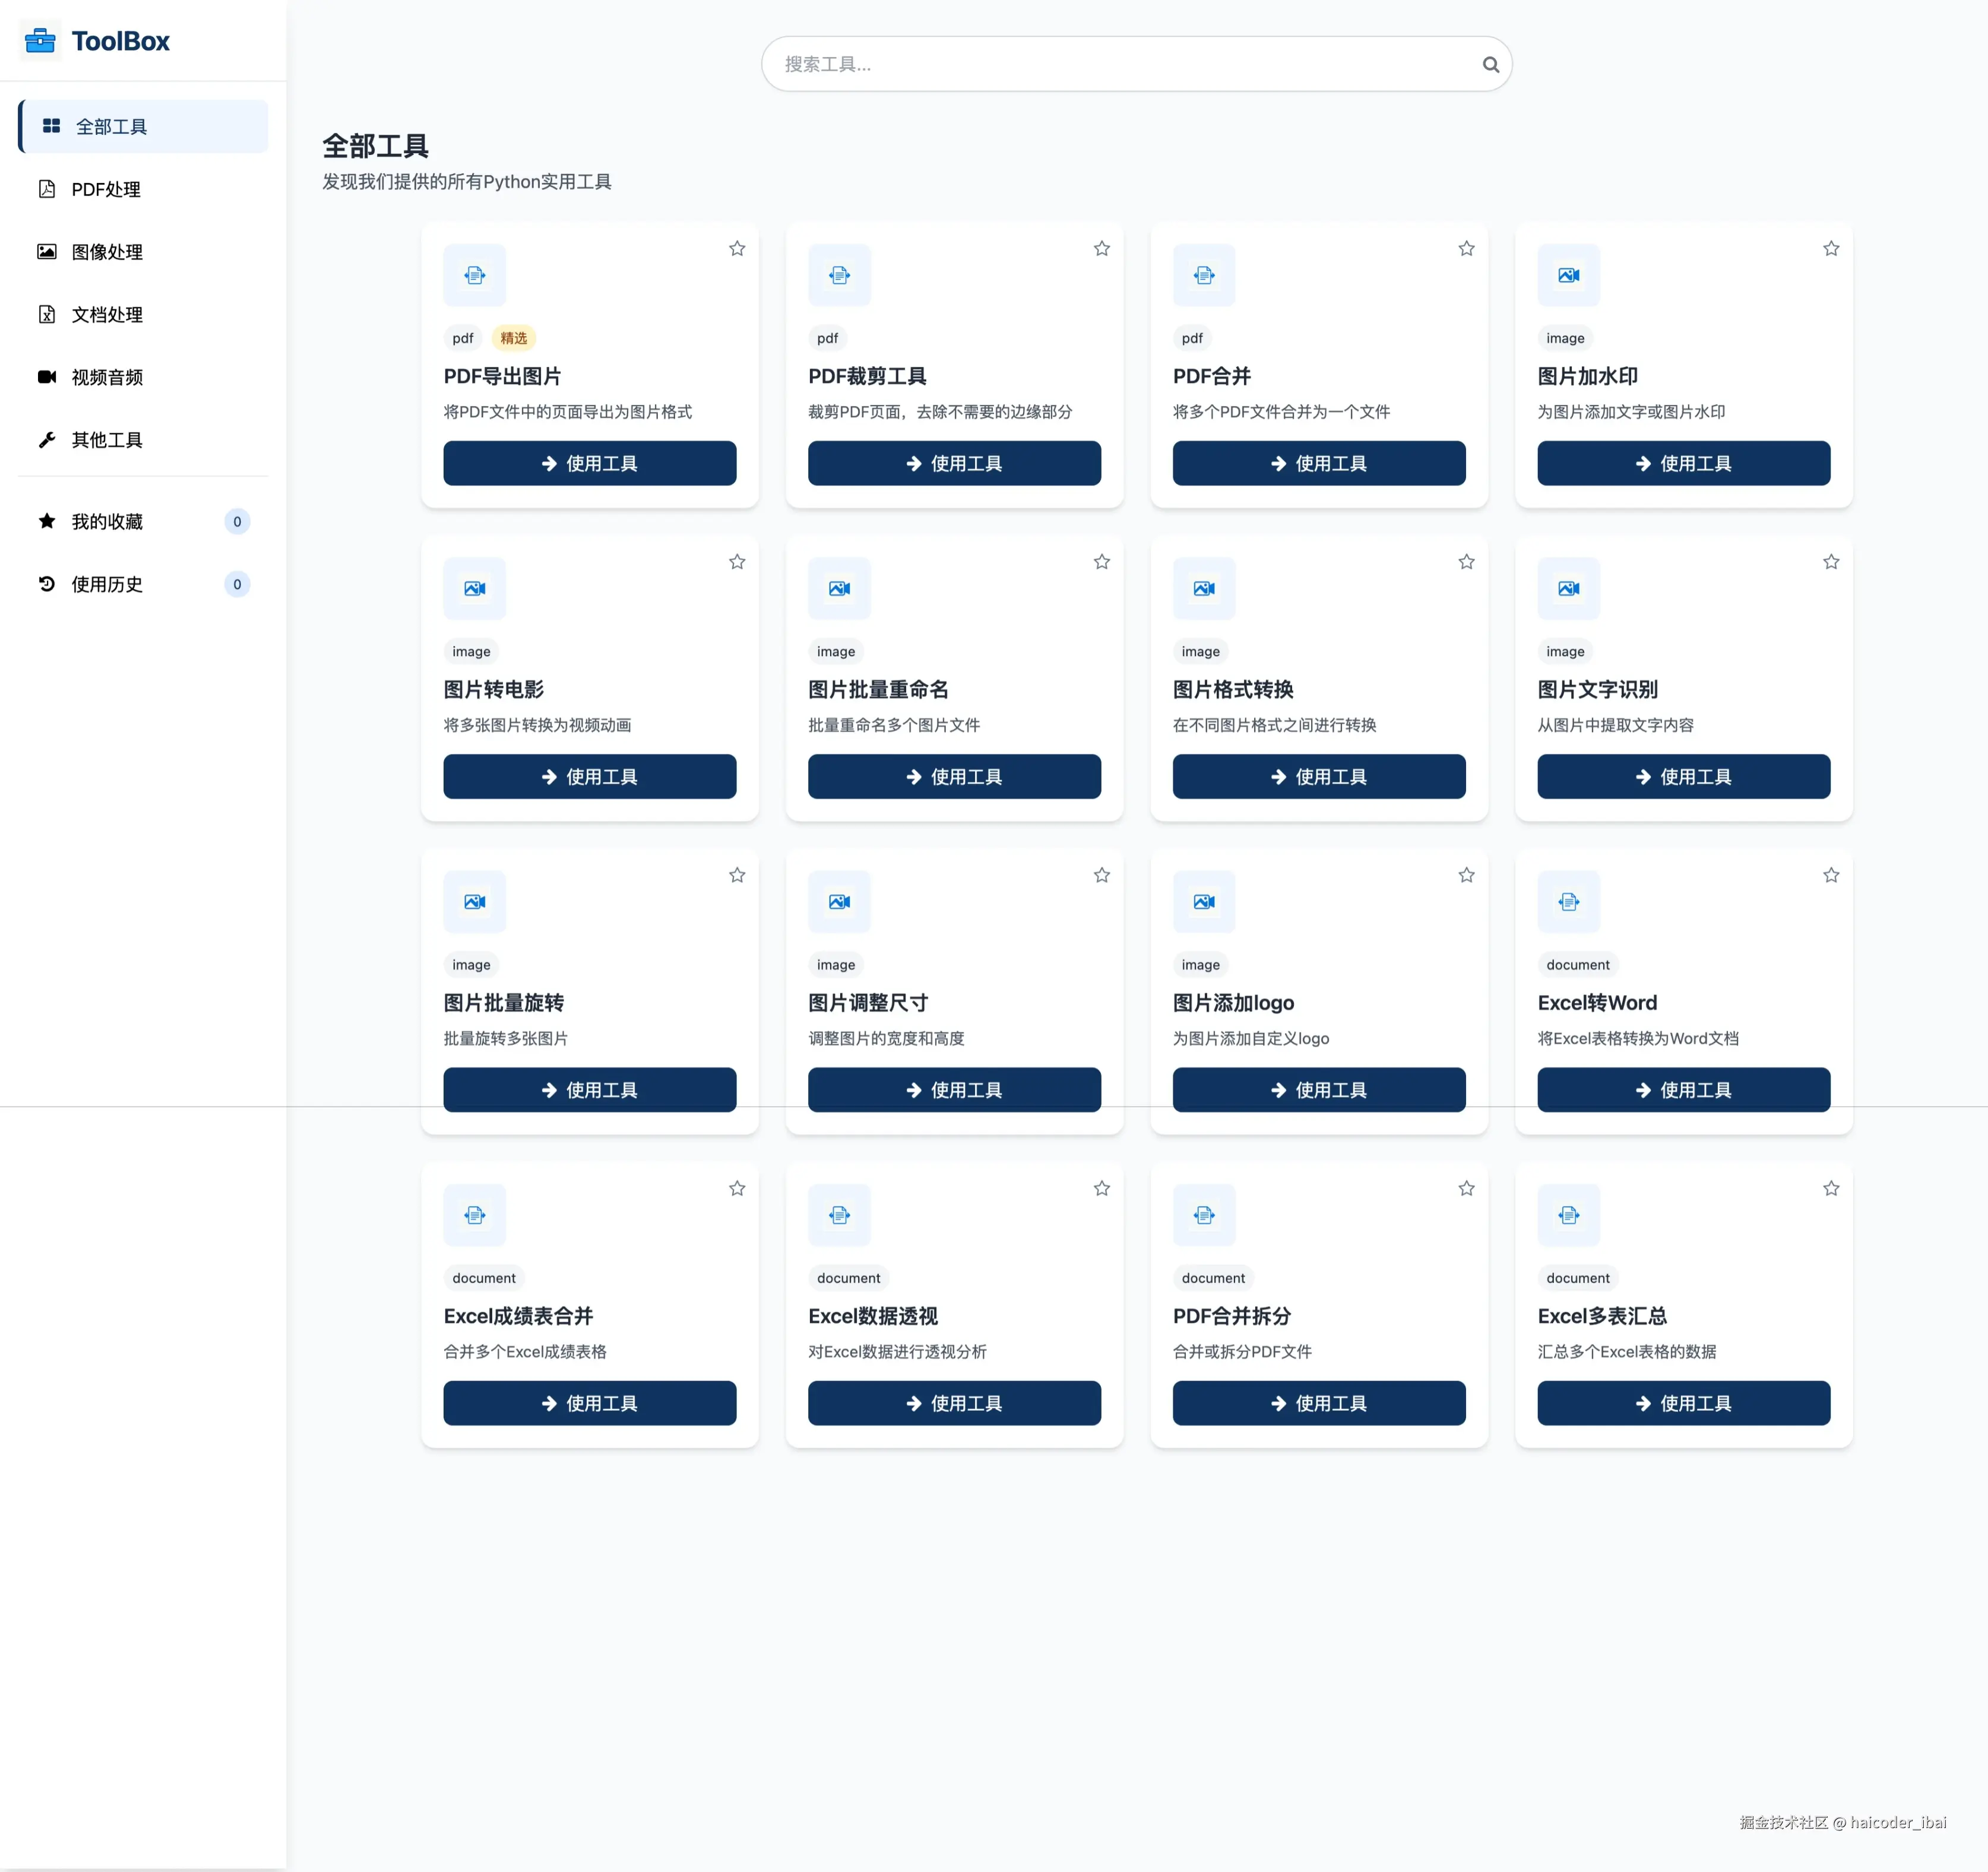
Task: Star the 图片批量重命名 tool
Action: tap(1101, 562)
